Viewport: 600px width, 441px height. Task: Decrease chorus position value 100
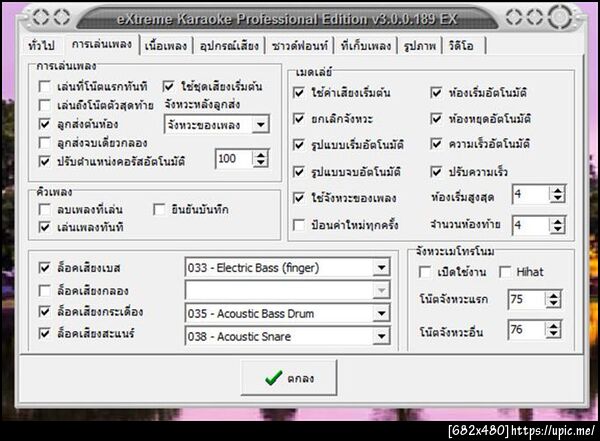click(261, 163)
